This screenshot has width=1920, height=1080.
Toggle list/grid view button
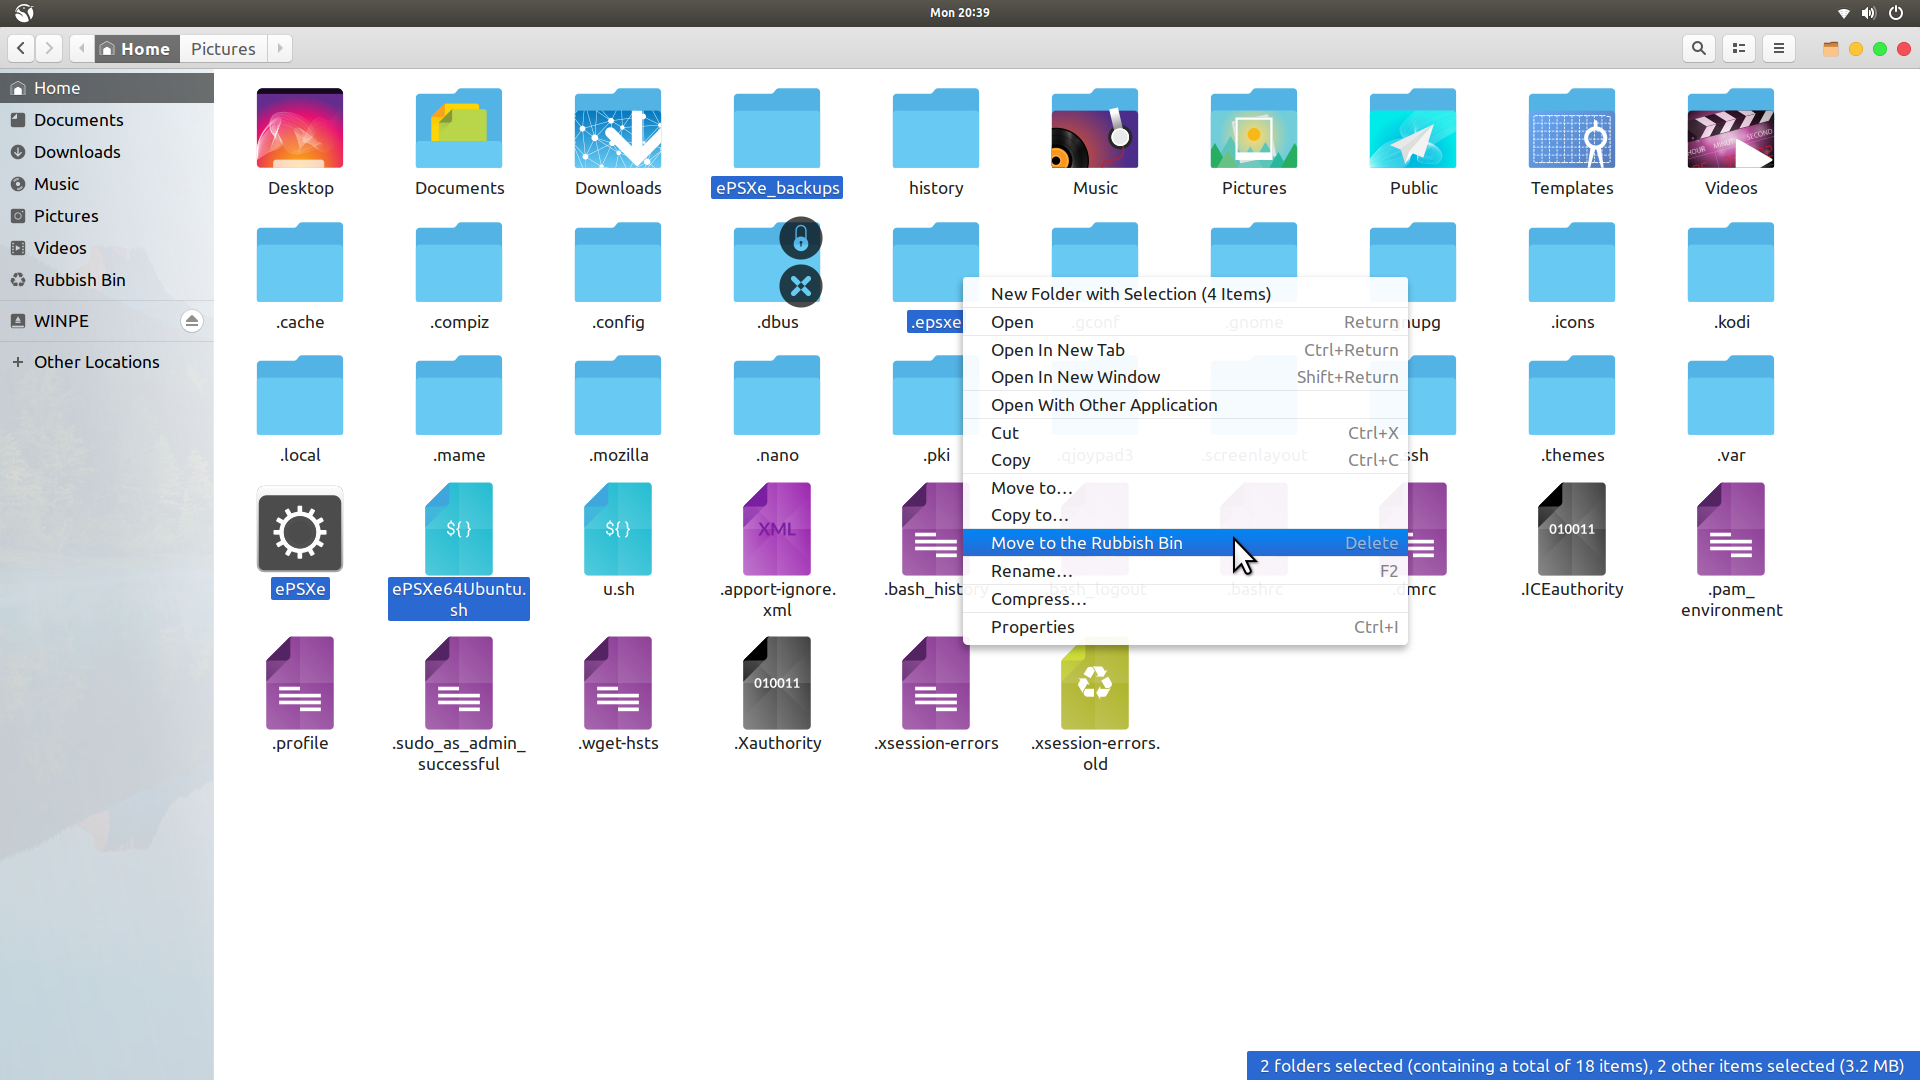[x=1739, y=48]
